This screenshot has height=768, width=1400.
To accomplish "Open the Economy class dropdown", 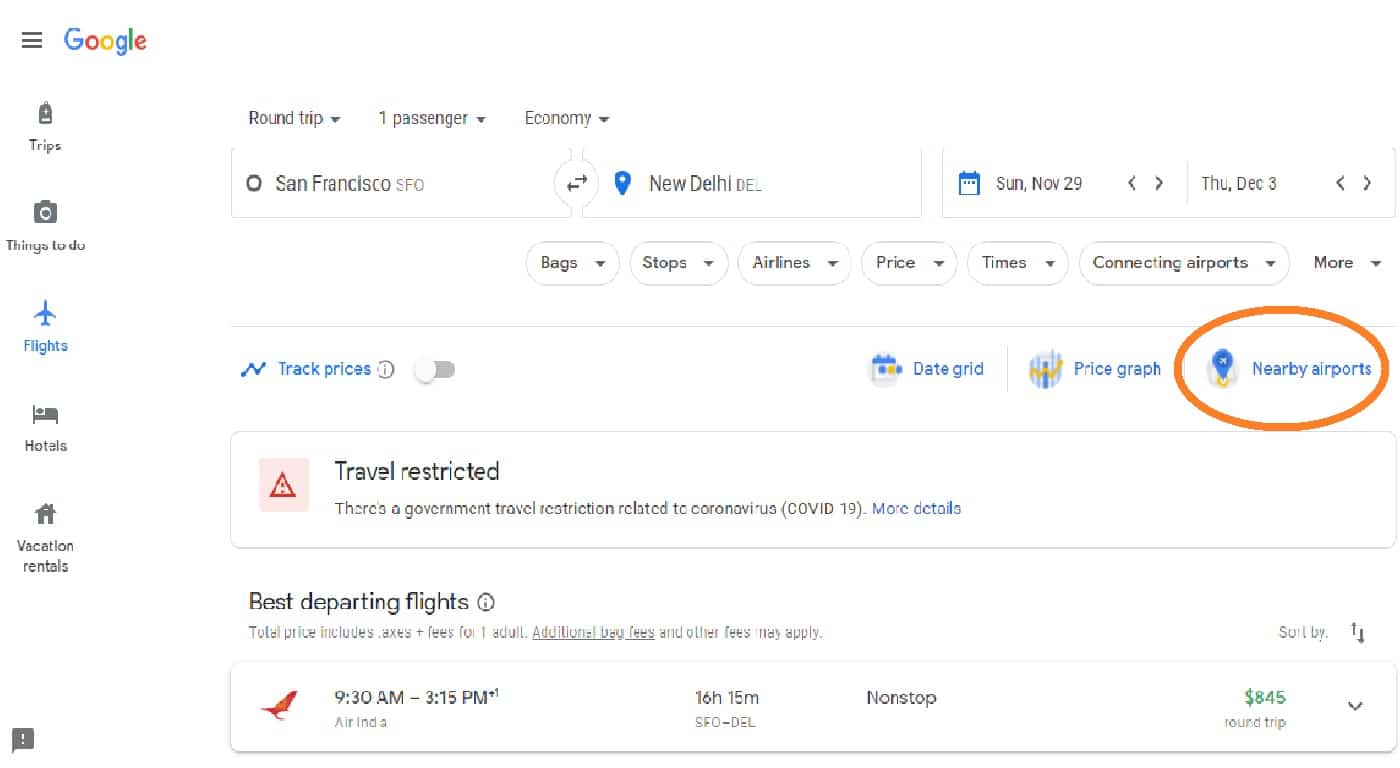I will (567, 118).
